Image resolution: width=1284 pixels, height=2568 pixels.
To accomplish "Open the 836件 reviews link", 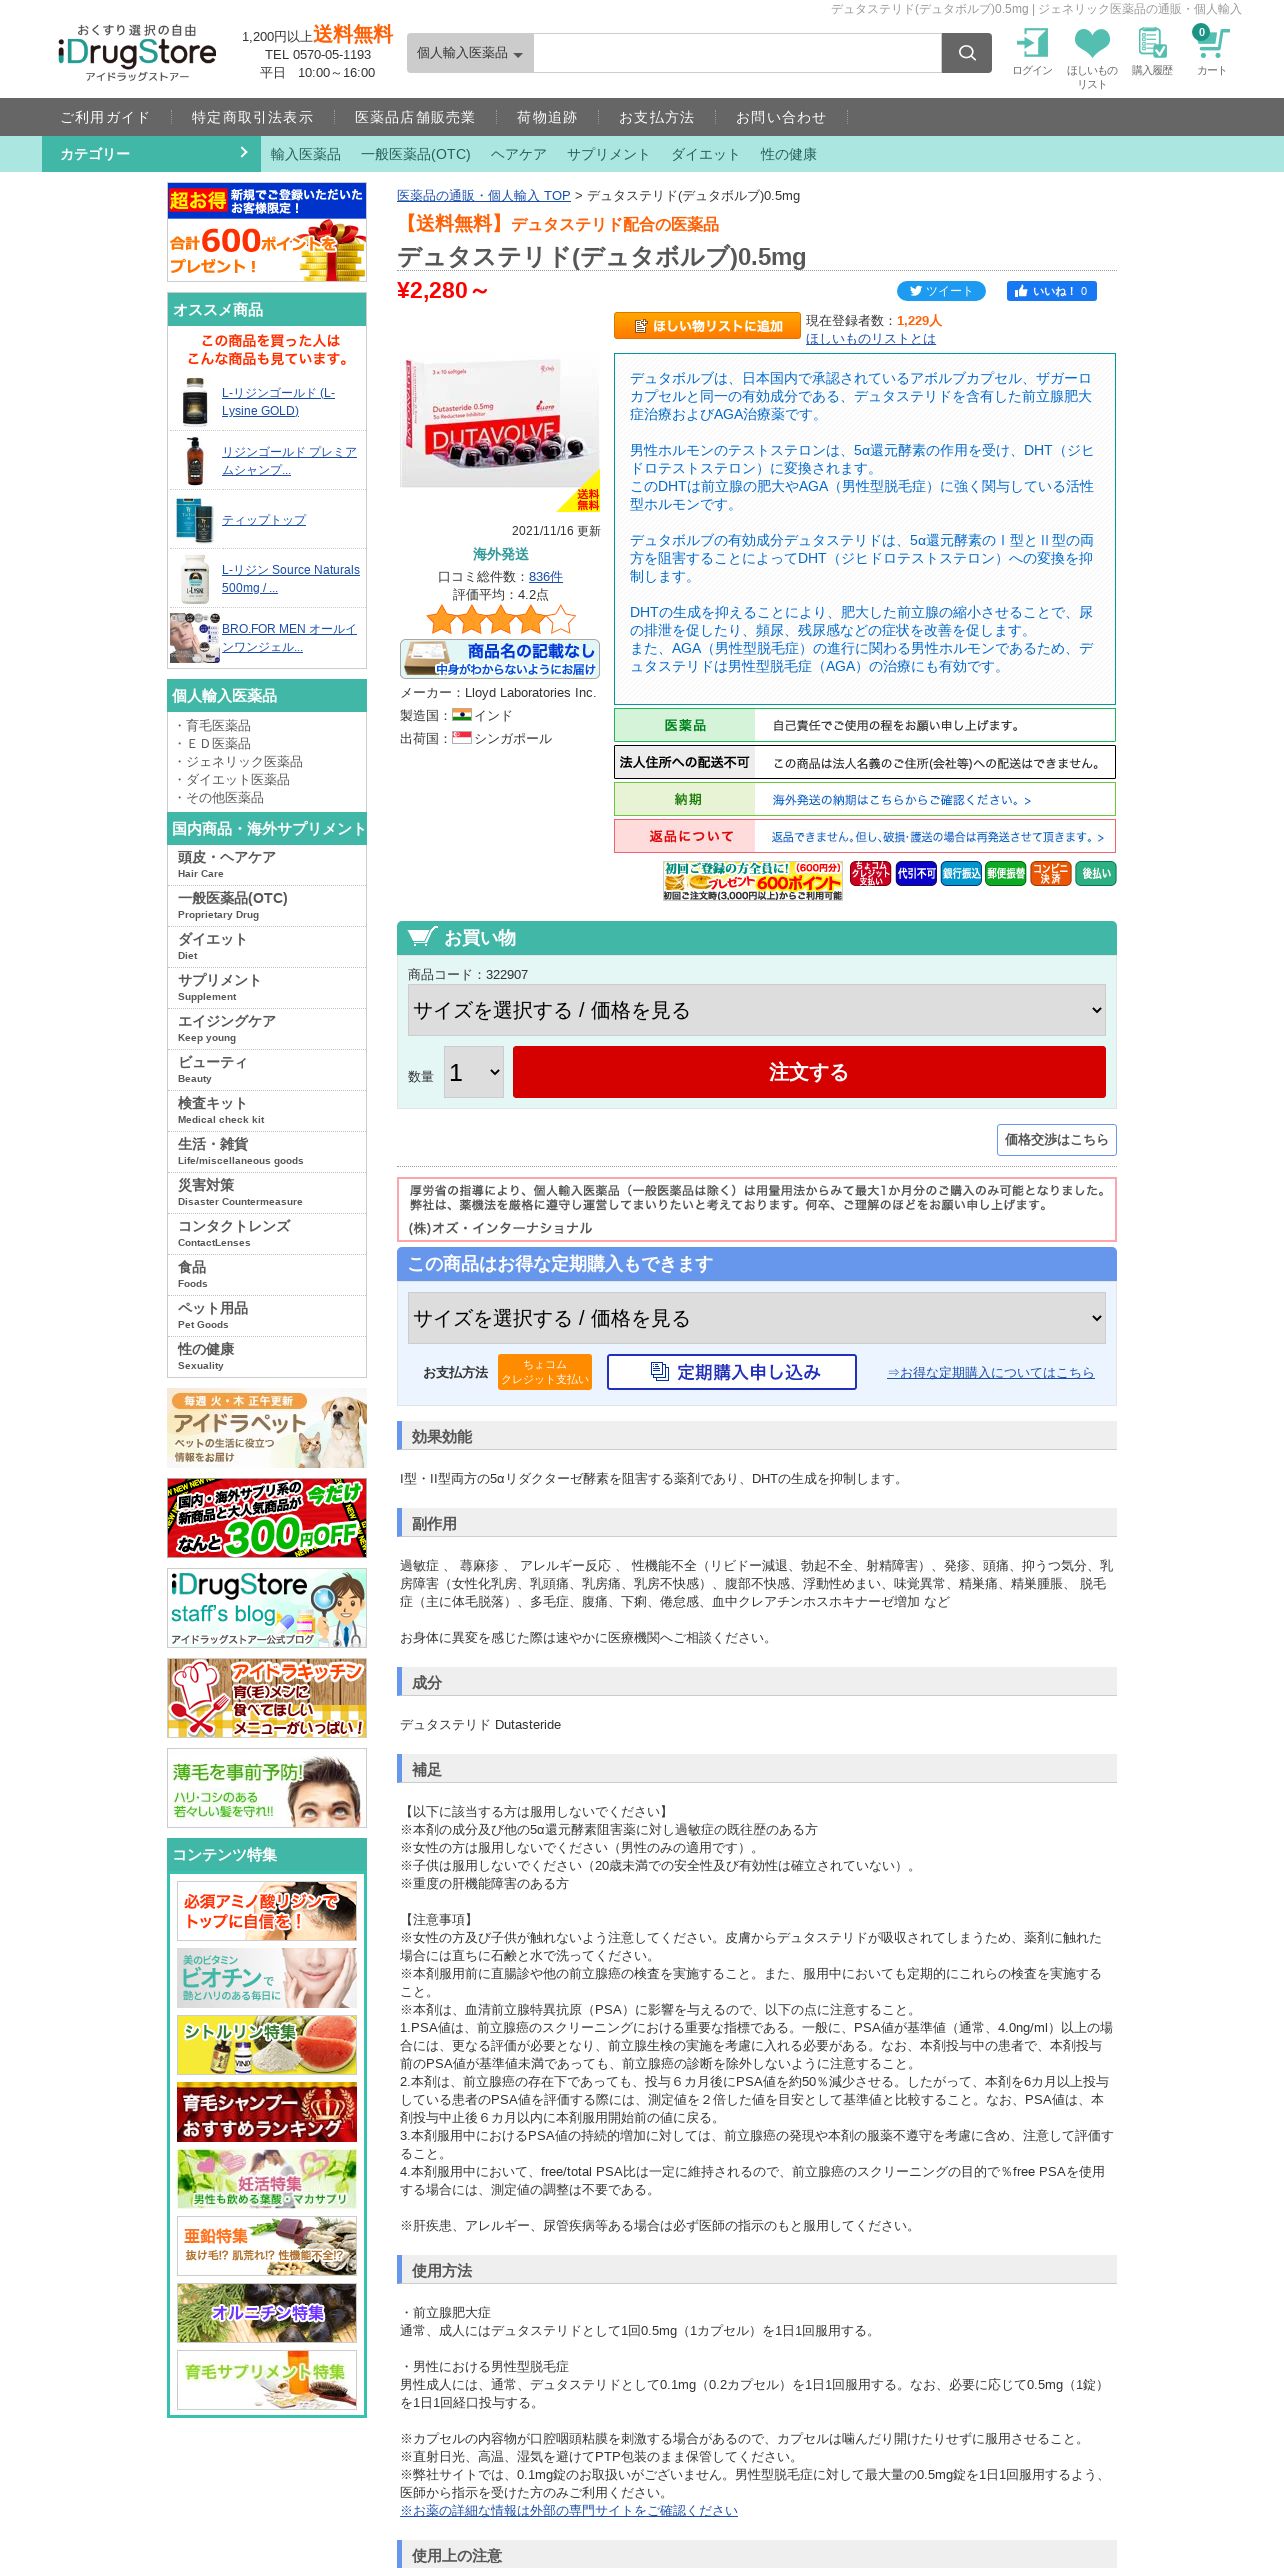I will tap(546, 577).
